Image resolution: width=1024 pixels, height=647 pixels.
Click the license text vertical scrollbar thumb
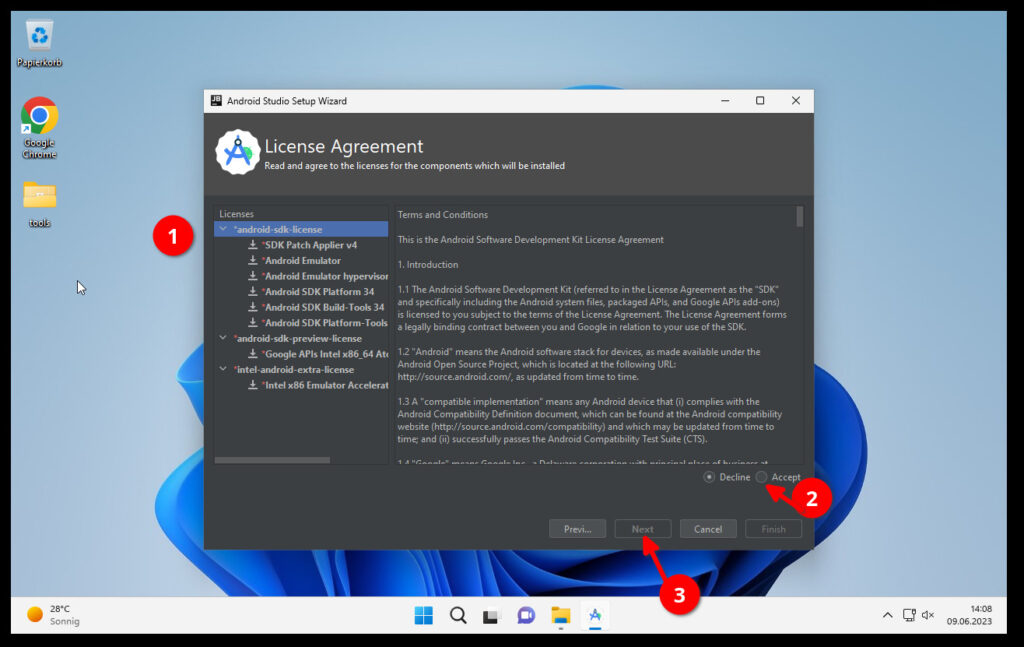pyautogui.click(x=800, y=217)
